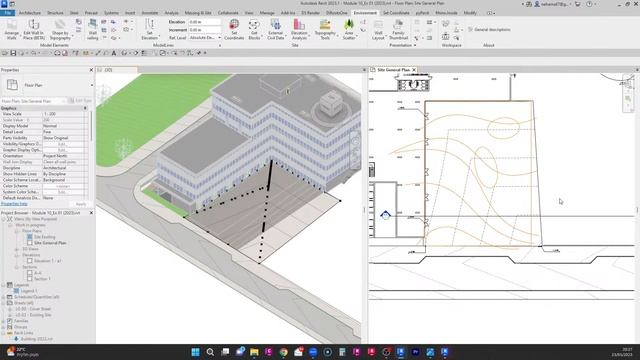
Task: Click the Family Thumbnail tool
Action: [x=398, y=29]
